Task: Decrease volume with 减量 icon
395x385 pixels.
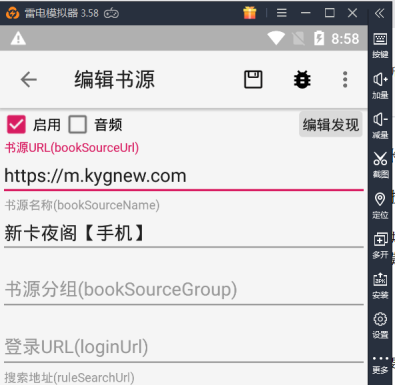Action: click(x=380, y=126)
